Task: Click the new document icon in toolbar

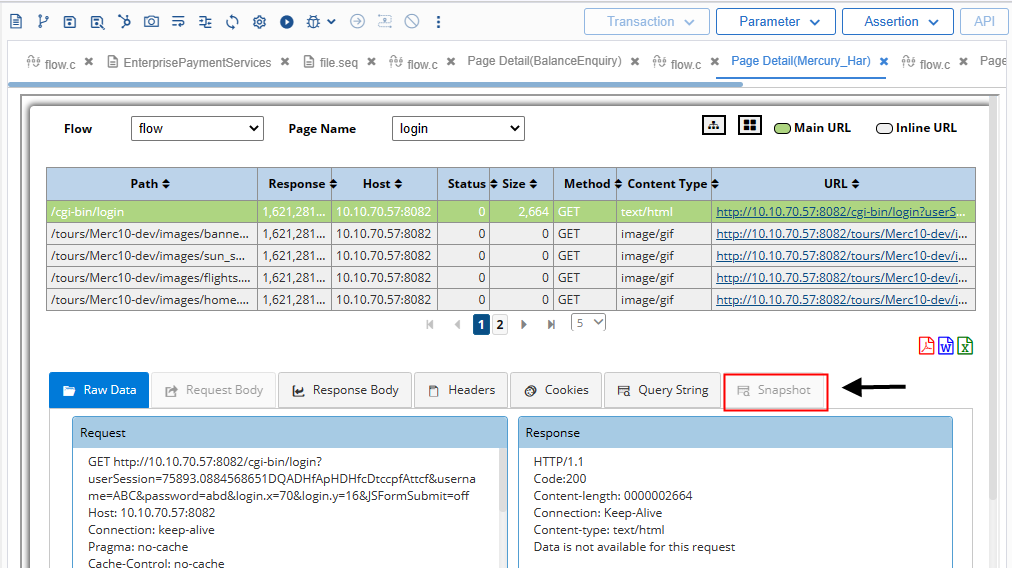Action: (x=16, y=21)
